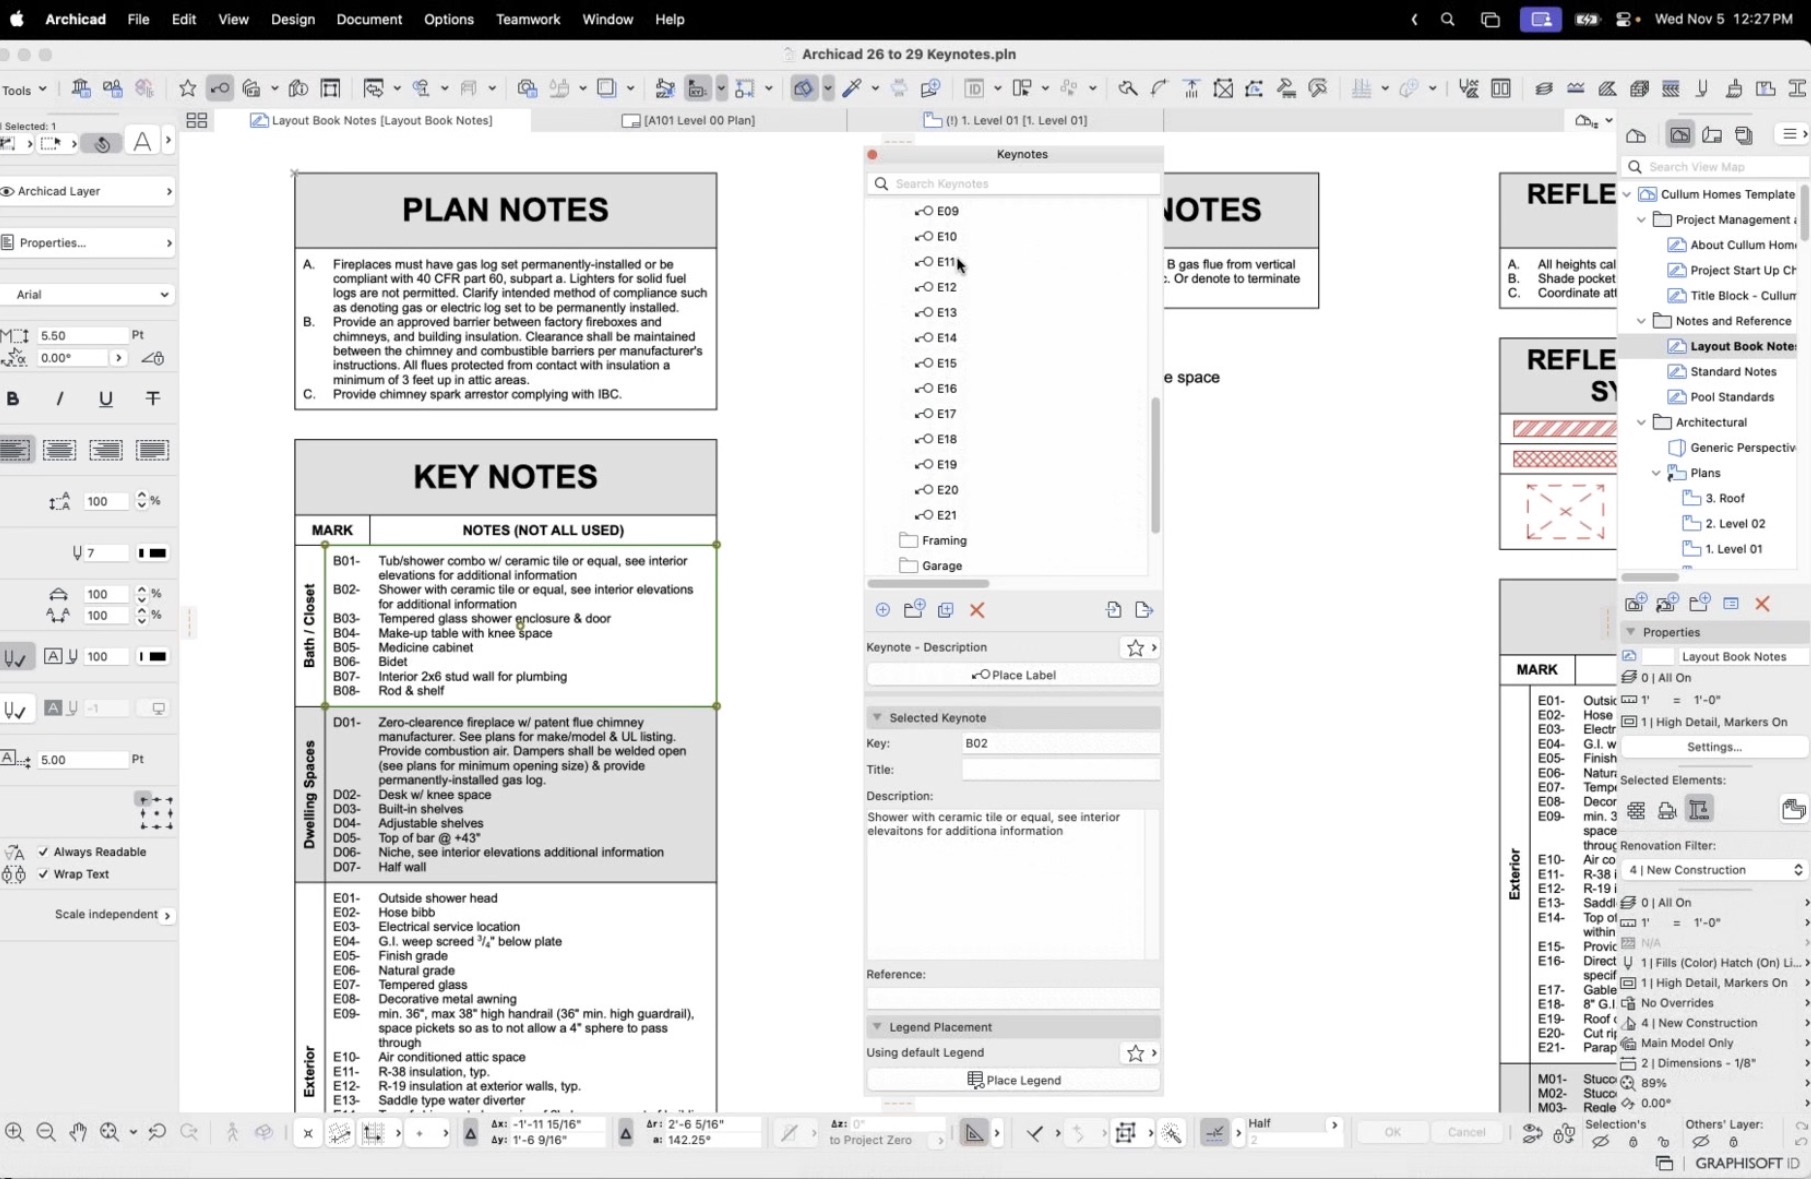
Task: Toggle the Archicad Layer eye visibility
Action: [8, 191]
